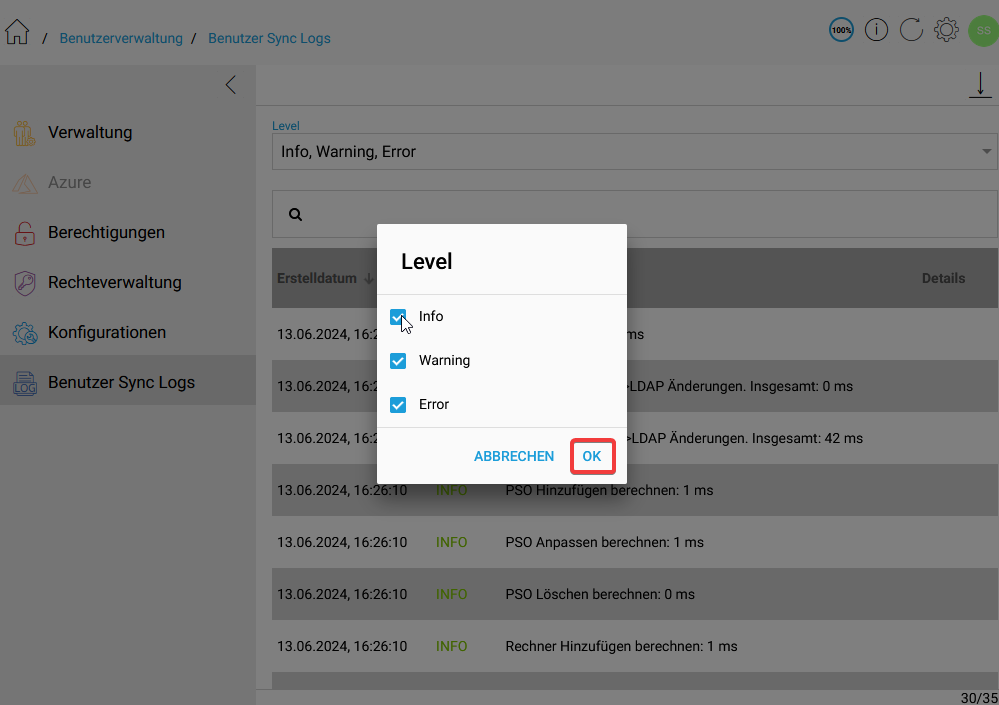This screenshot has width=999, height=705.
Task: Confirm the Level dialog with OK
Action: tap(592, 456)
